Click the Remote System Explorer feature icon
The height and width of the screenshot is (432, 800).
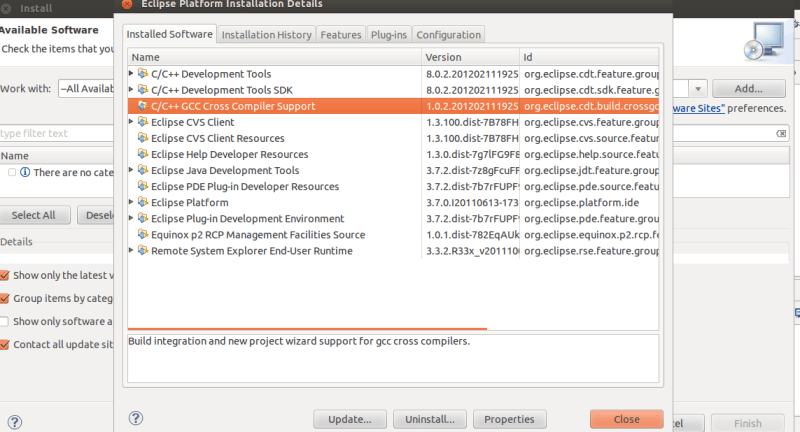click(143, 250)
